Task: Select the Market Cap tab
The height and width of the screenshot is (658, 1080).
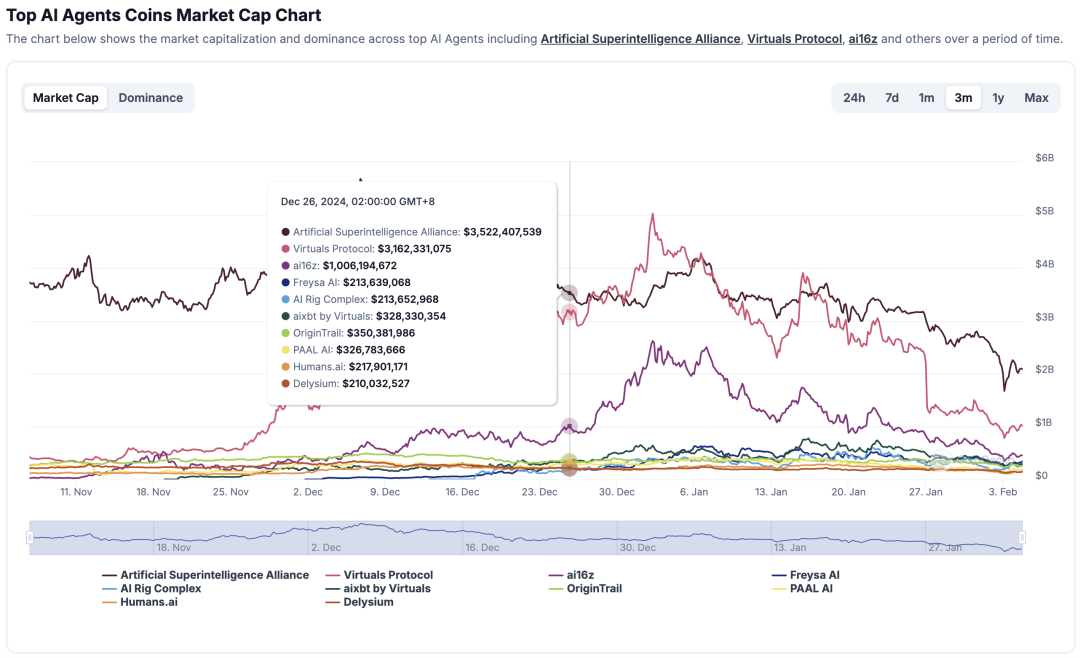Action: coord(66,98)
